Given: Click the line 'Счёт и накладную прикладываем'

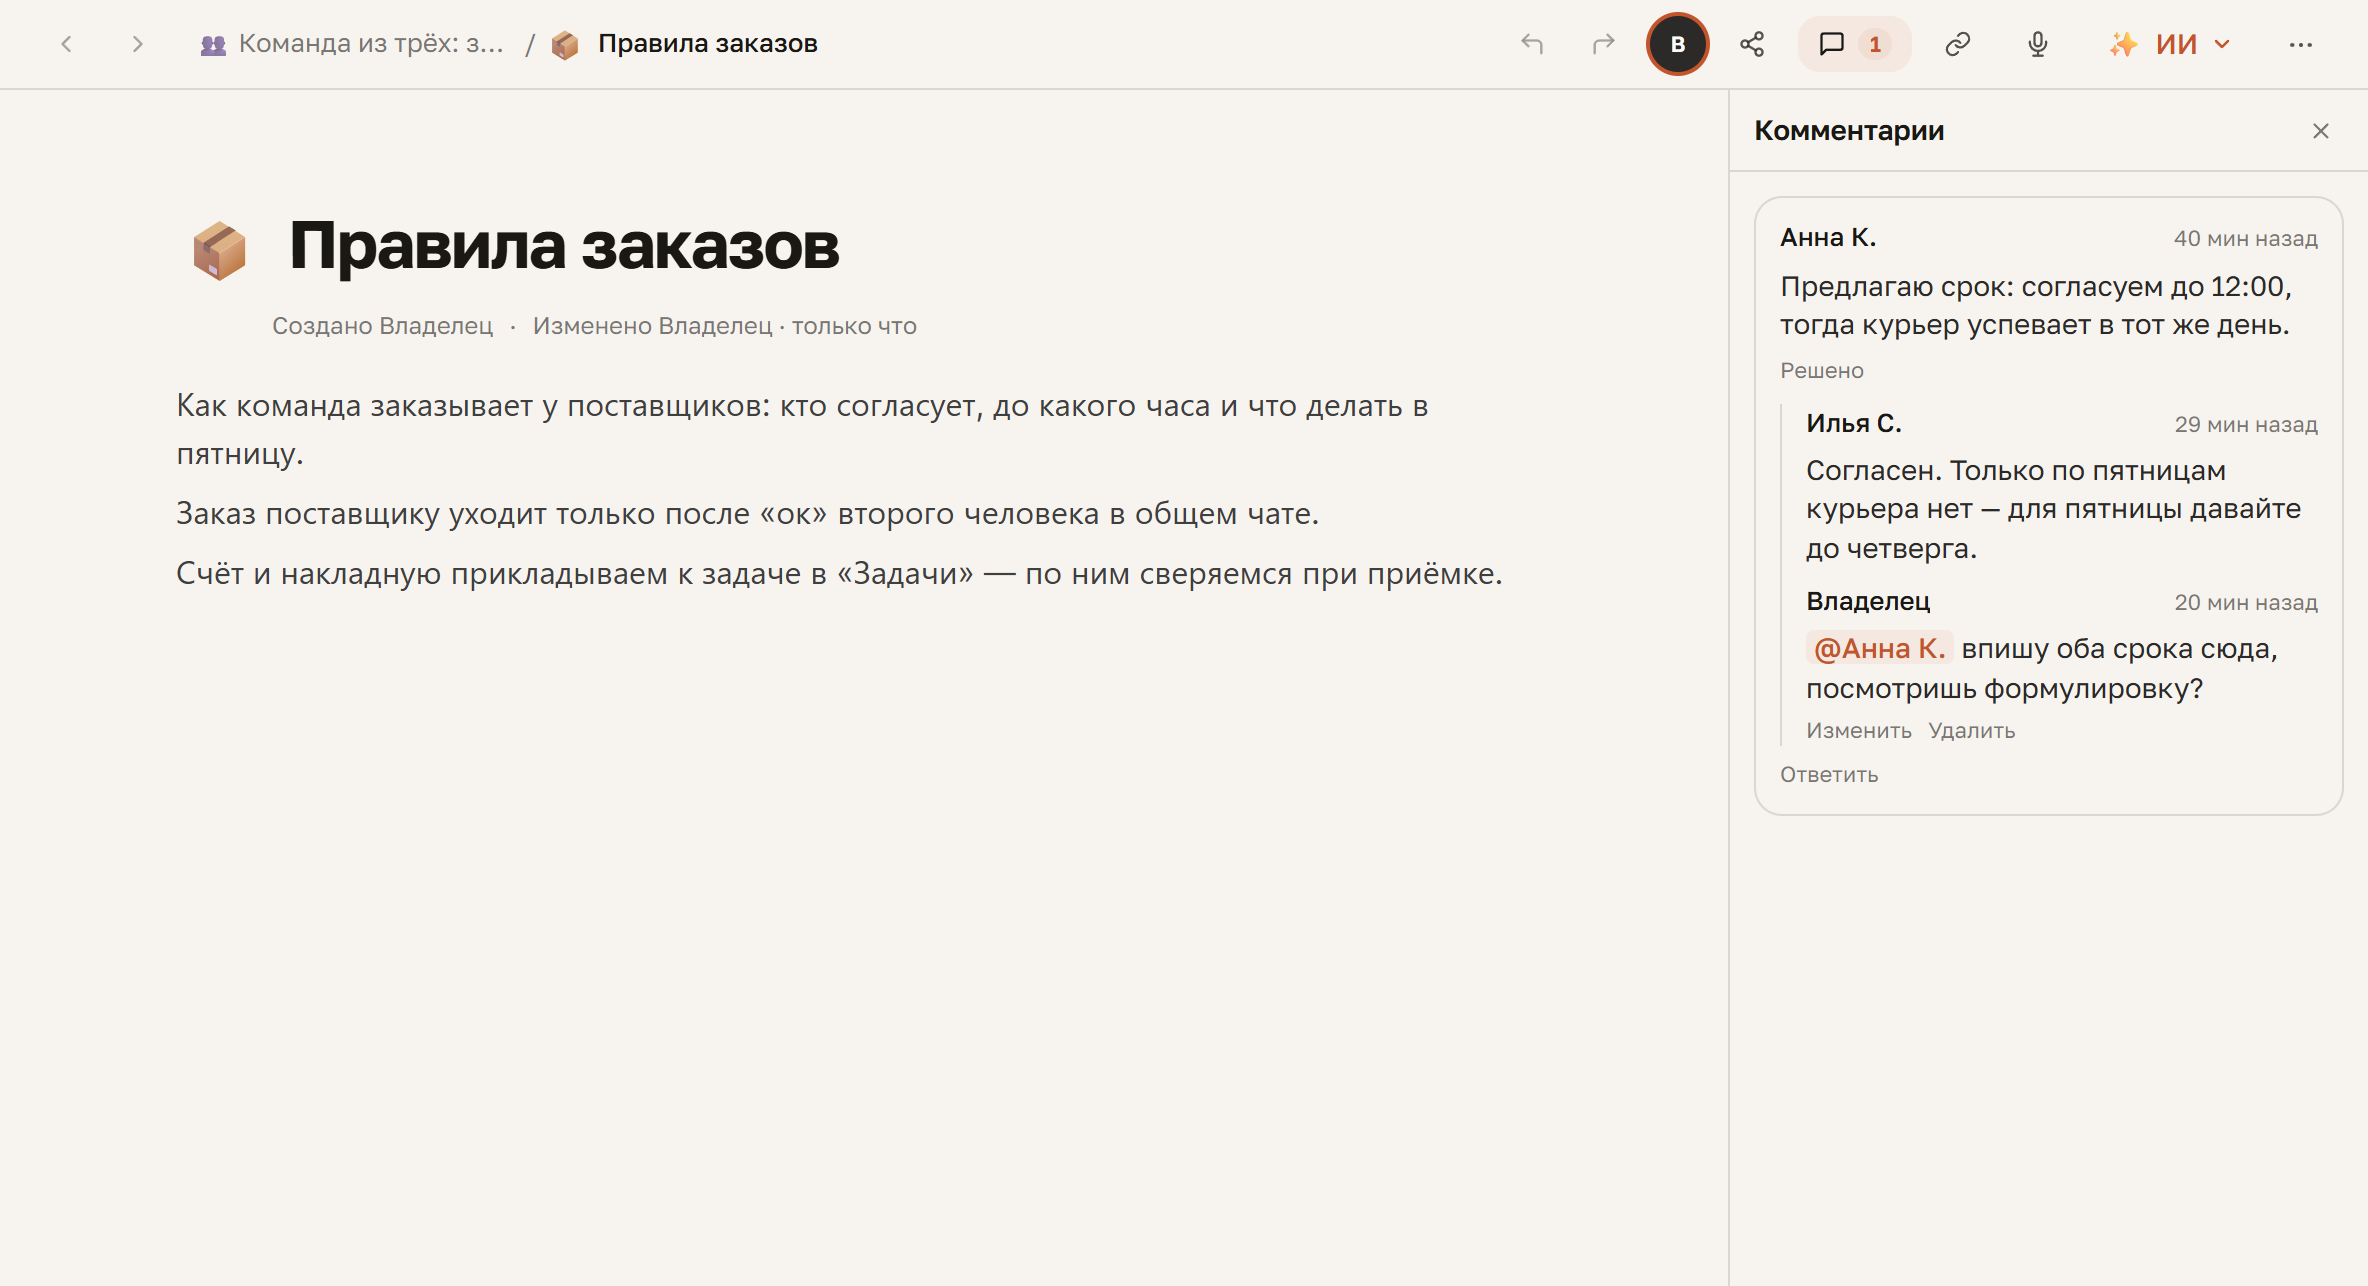Looking at the screenshot, I should coord(840,574).
